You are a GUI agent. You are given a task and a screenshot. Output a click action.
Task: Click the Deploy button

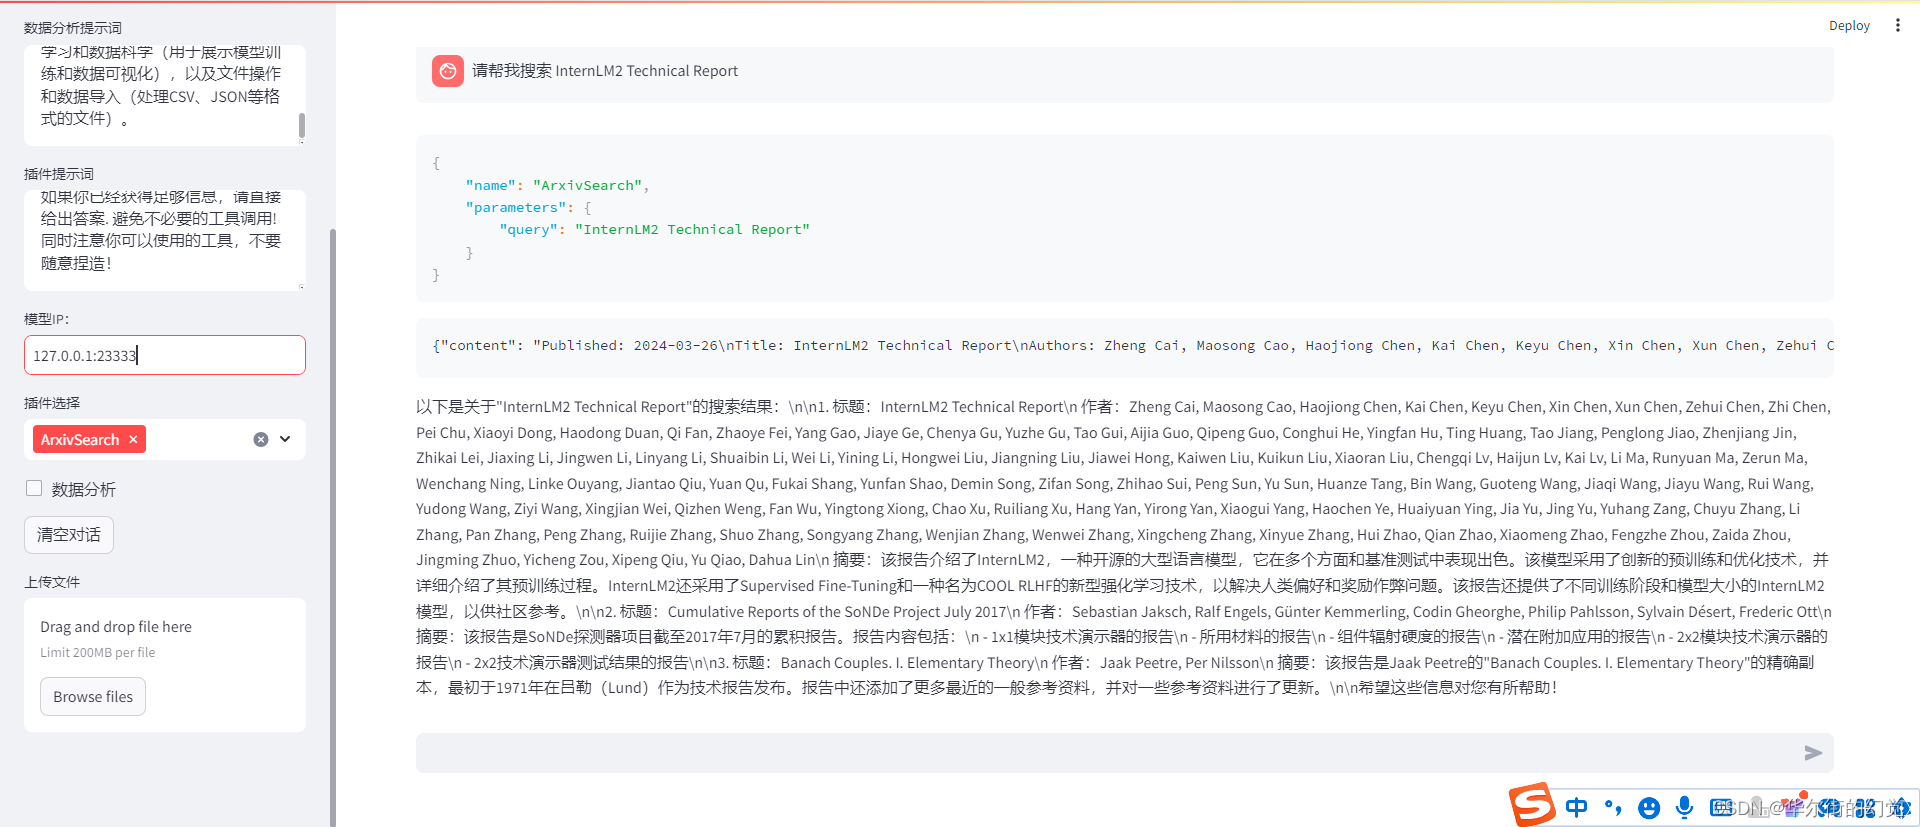(x=1849, y=26)
